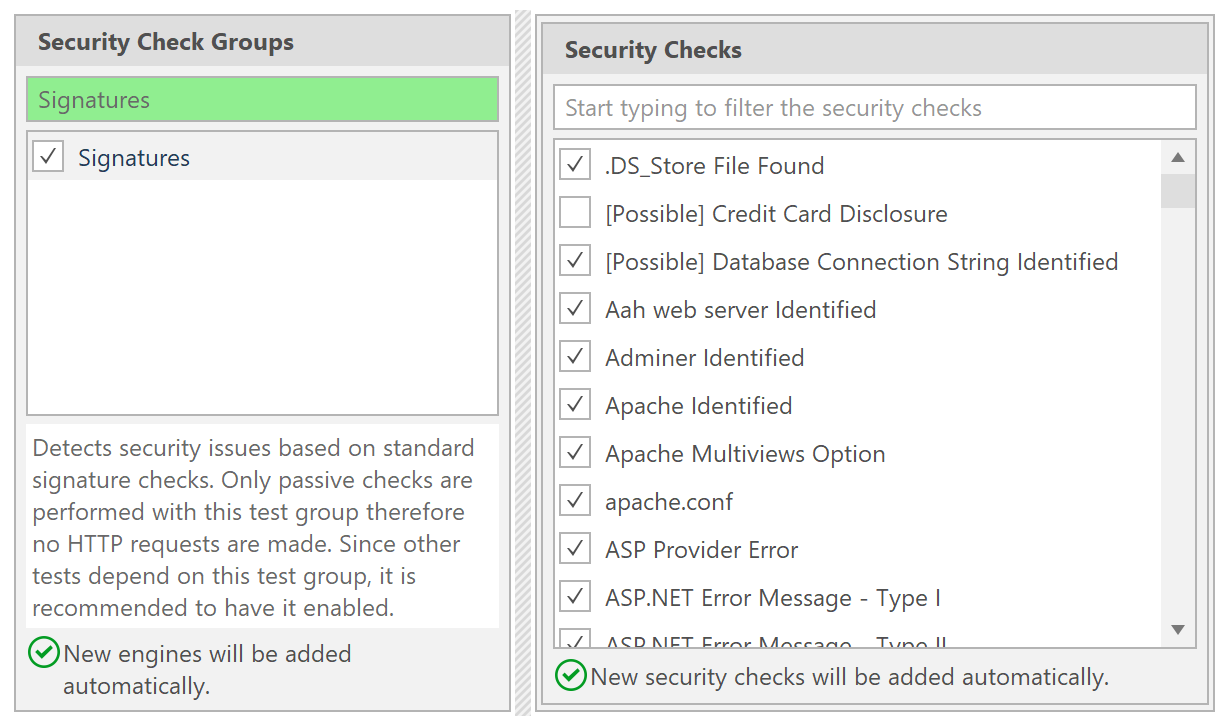Uncheck the .DS_Store File Found check
Image resolution: width=1229 pixels, height=726 pixels.
click(575, 164)
